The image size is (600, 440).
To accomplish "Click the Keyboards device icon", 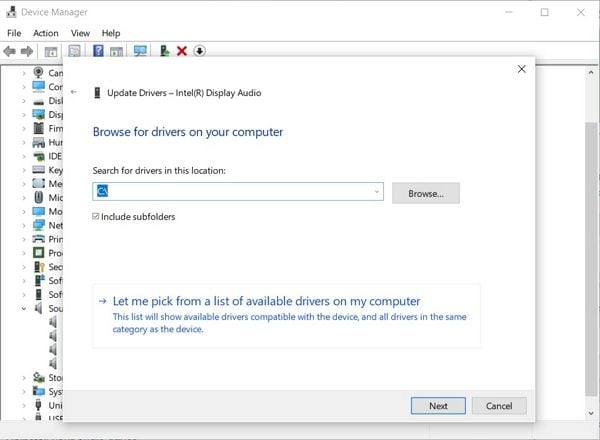I will 39,170.
